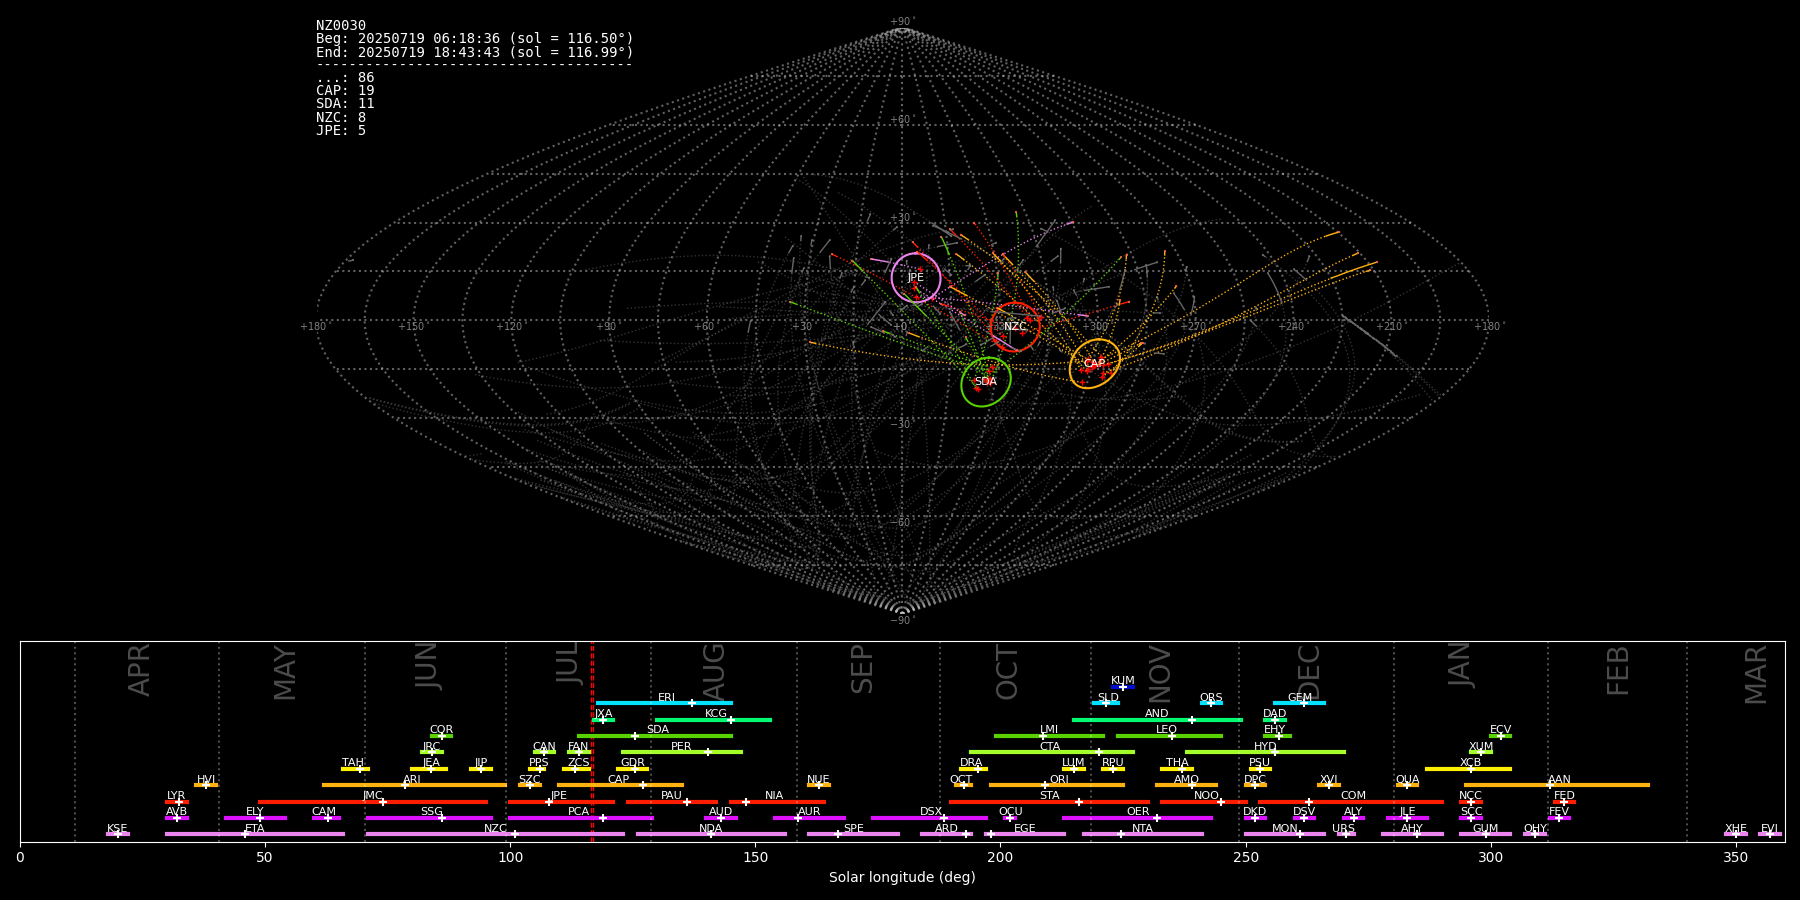Click the 150 tick on solar longitude axis
Image resolution: width=1800 pixels, height=900 pixels.
click(755, 857)
